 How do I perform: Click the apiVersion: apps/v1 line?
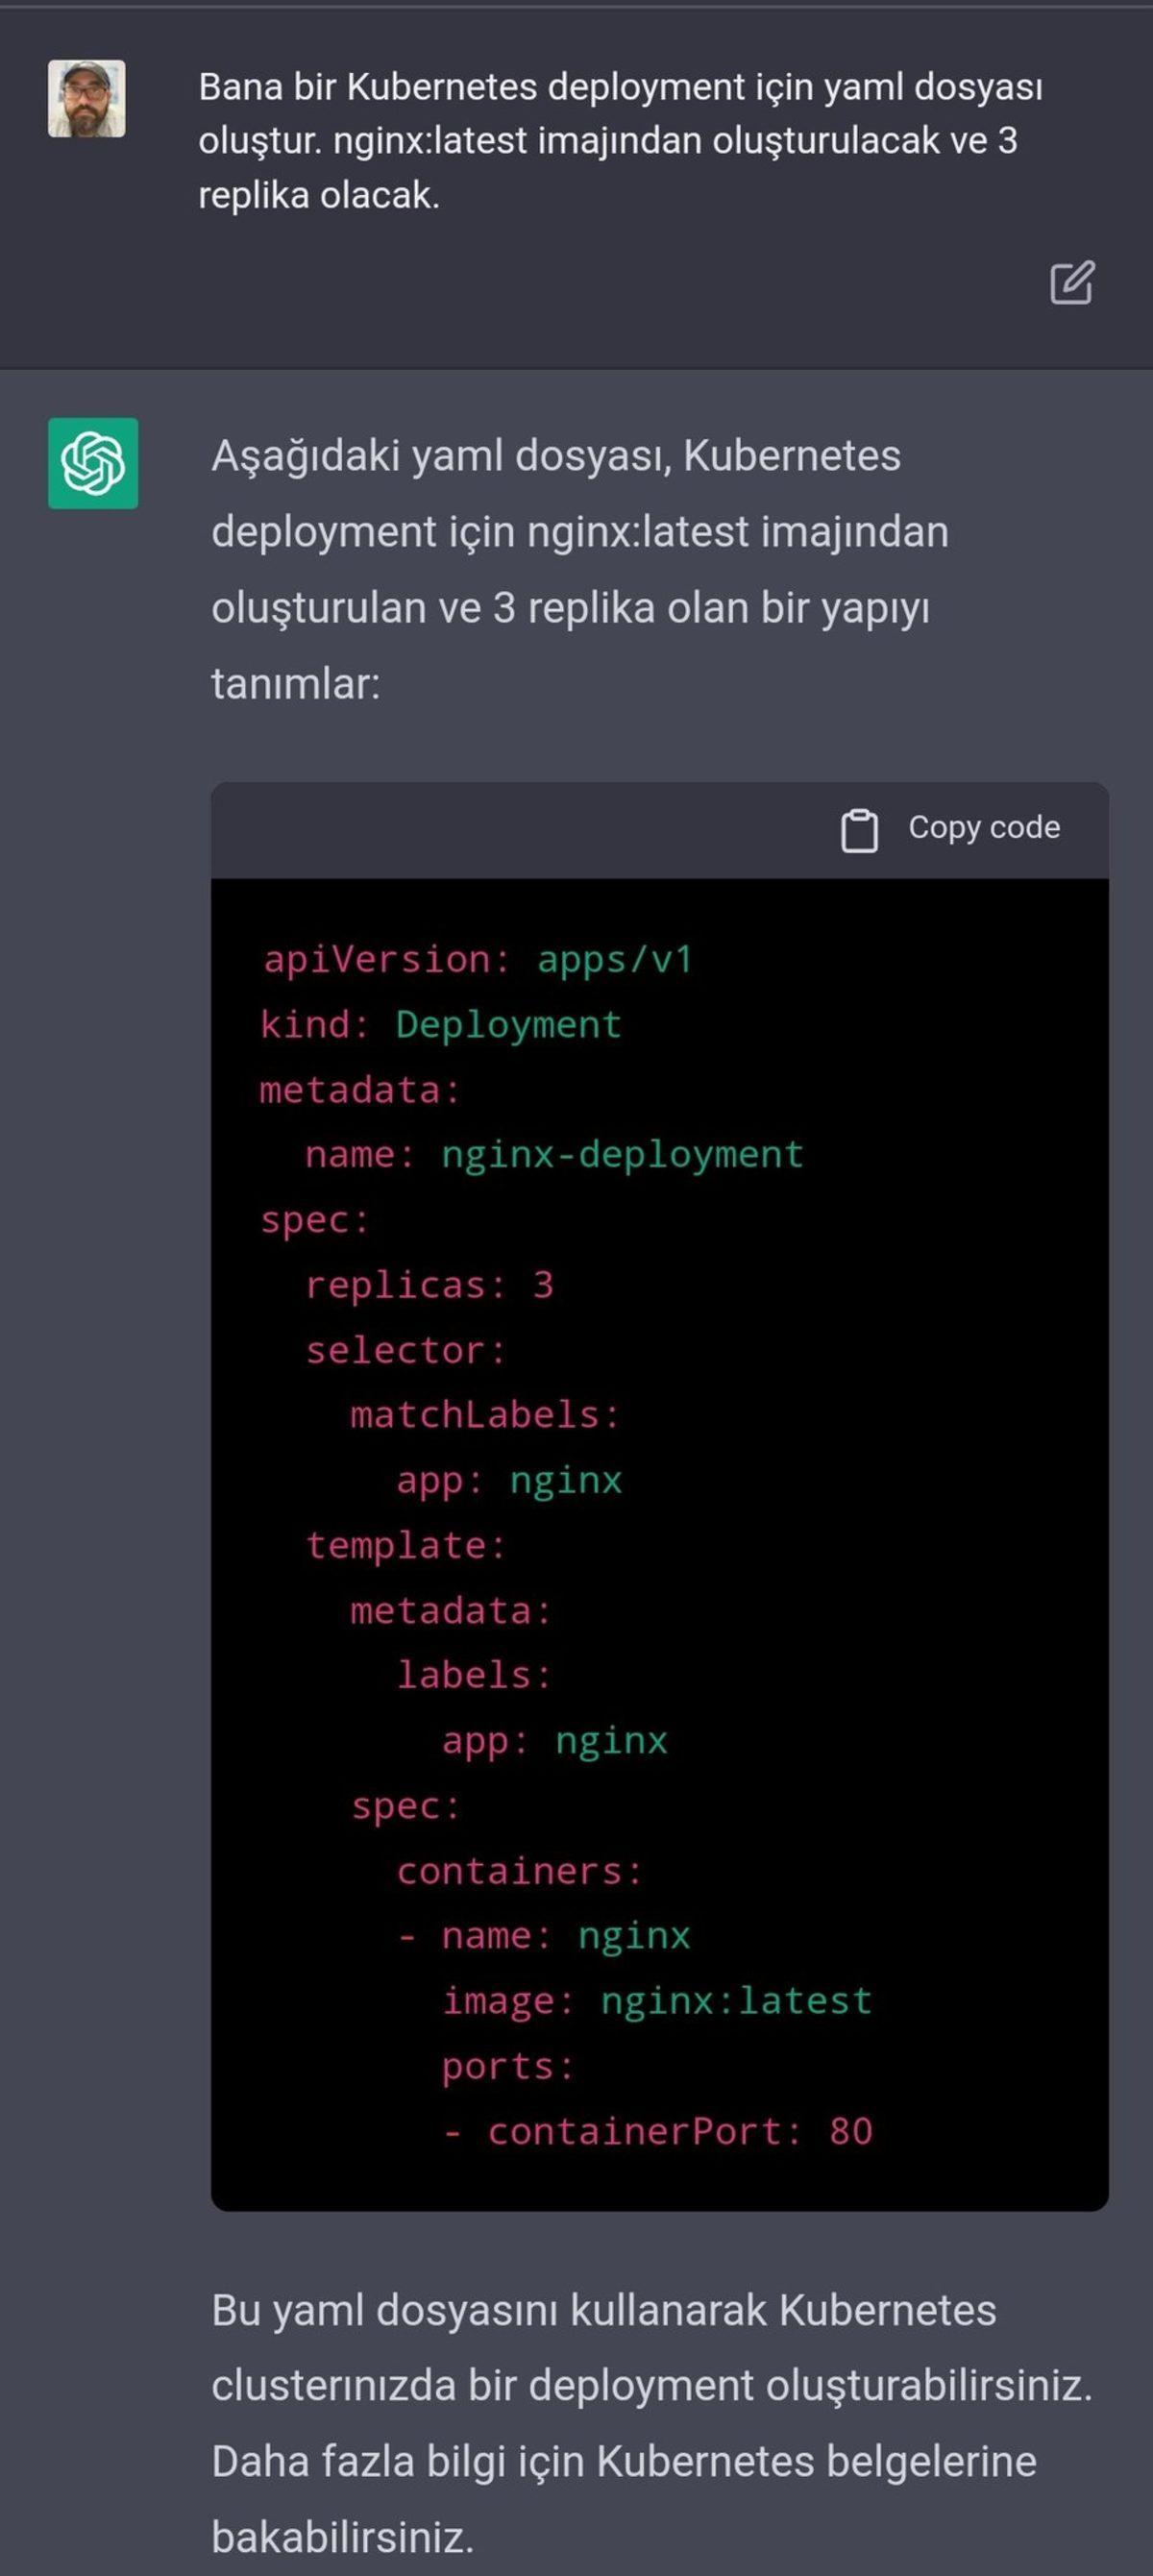point(477,959)
